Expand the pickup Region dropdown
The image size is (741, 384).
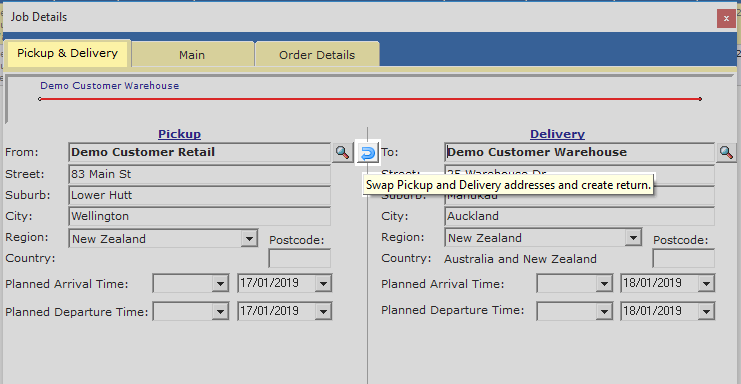(249, 239)
